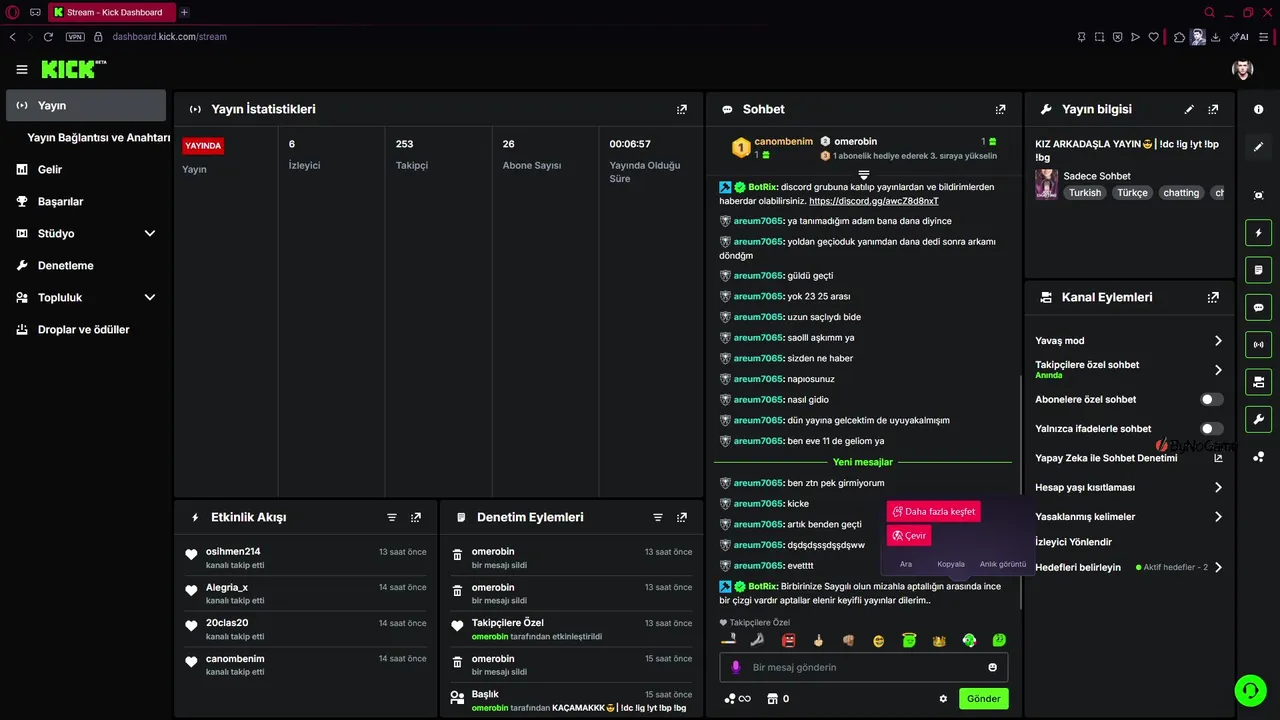Click İzleyici Yönlendir option
The image size is (1280, 720).
tap(1073, 542)
